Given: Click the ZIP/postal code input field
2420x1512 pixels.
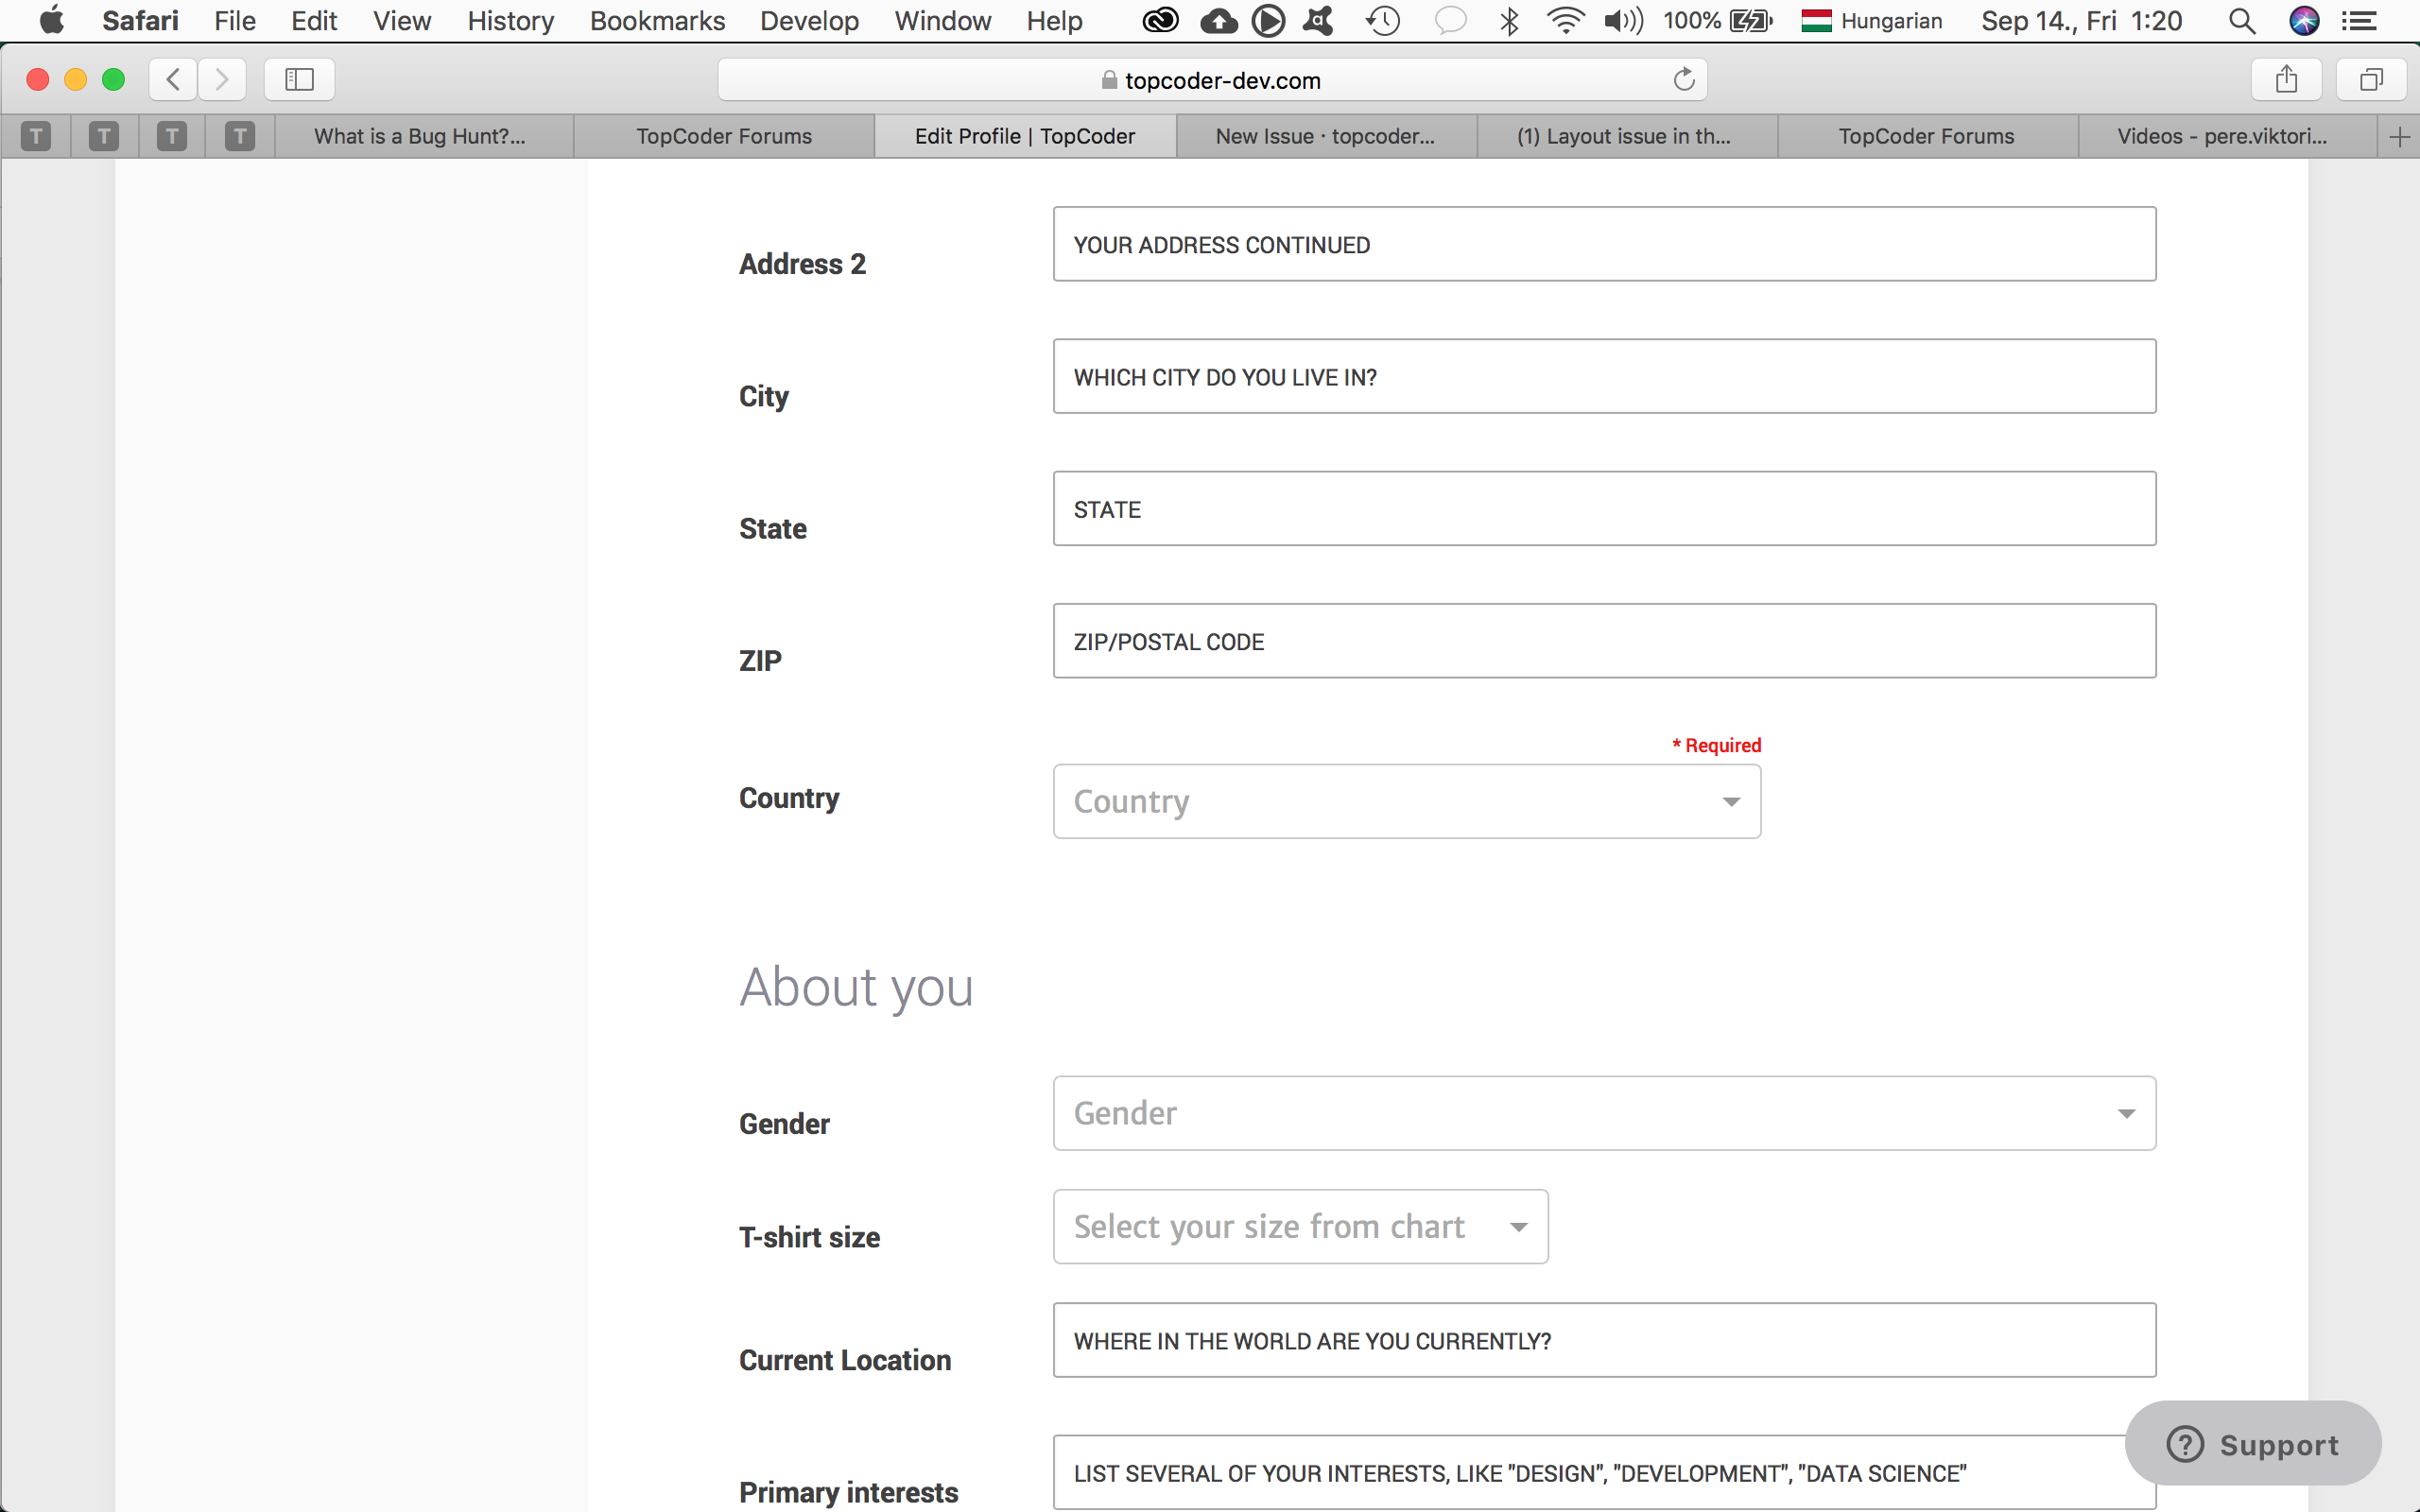Looking at the screenshot, I should click(1604, 641).
